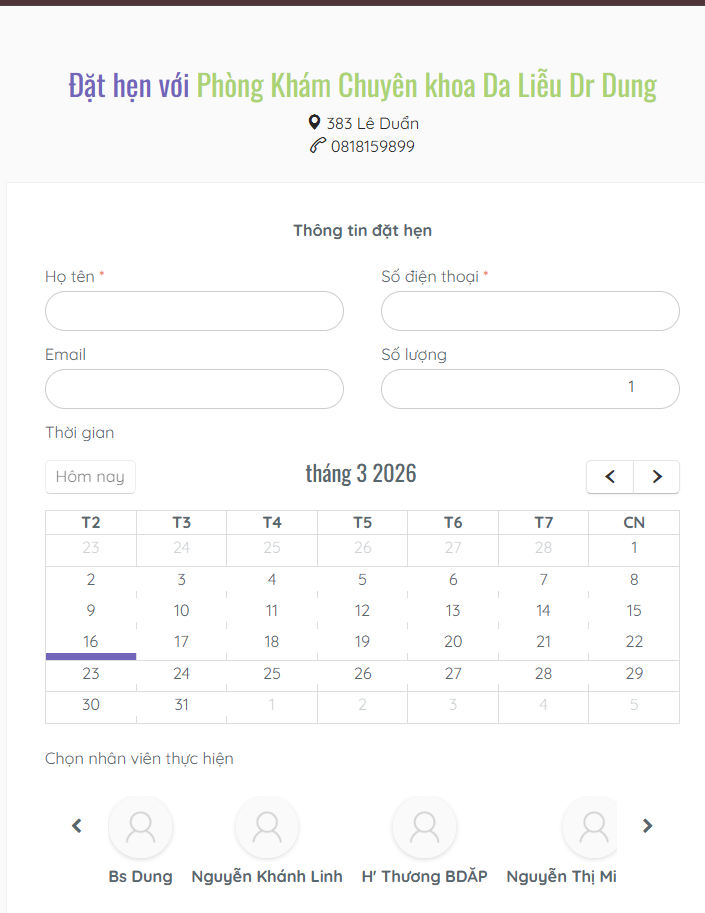
Task: Focus the Số điện thoại field
Action: pyautogui.click(x=530, y=311)
